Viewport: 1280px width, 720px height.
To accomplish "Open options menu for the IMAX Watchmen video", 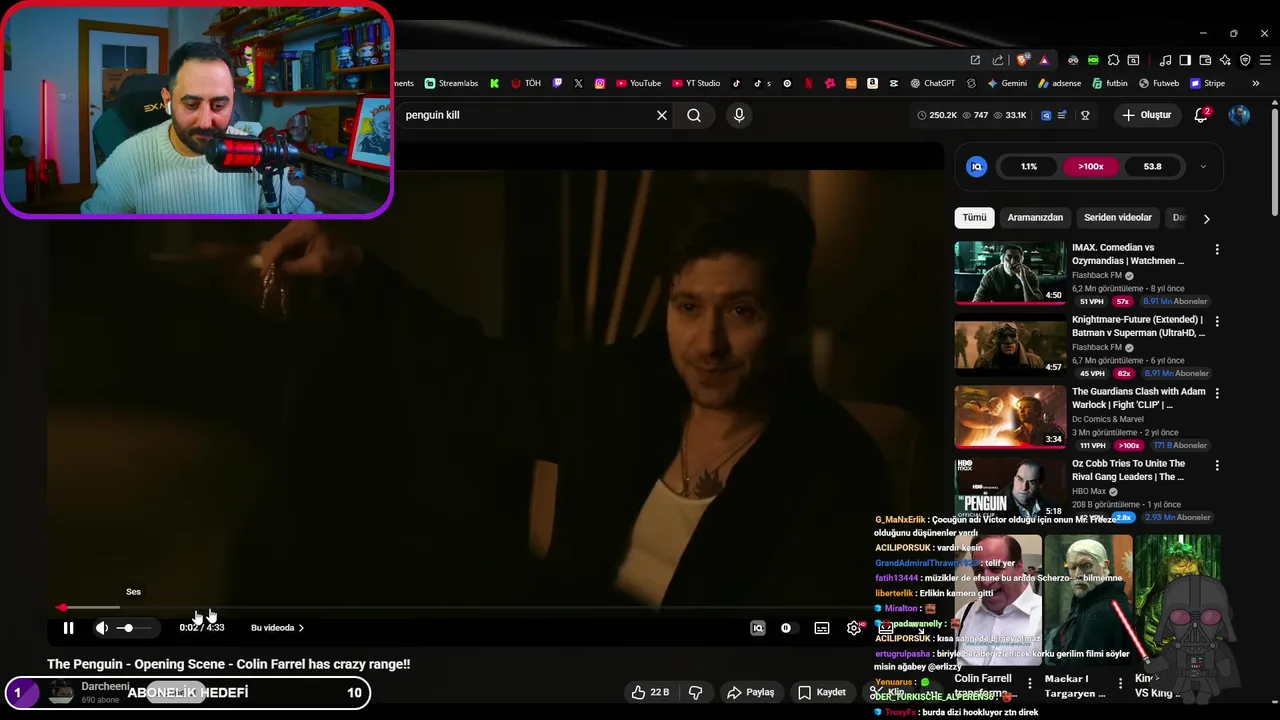I will click(1217, 249).
